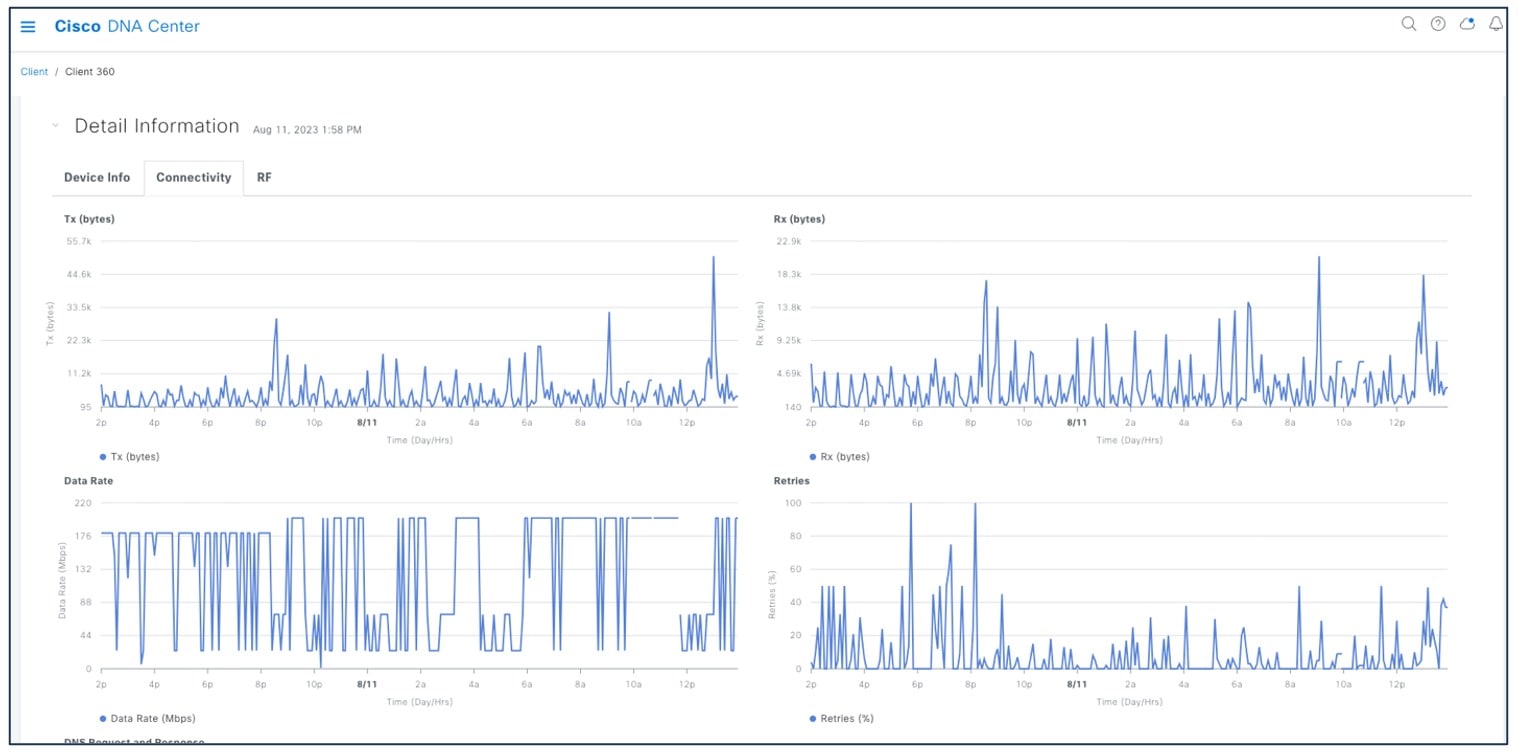Click the Rx (bytes) chart title
The height and width of the screenshot is (754, 1518).
tap(800, 219)
